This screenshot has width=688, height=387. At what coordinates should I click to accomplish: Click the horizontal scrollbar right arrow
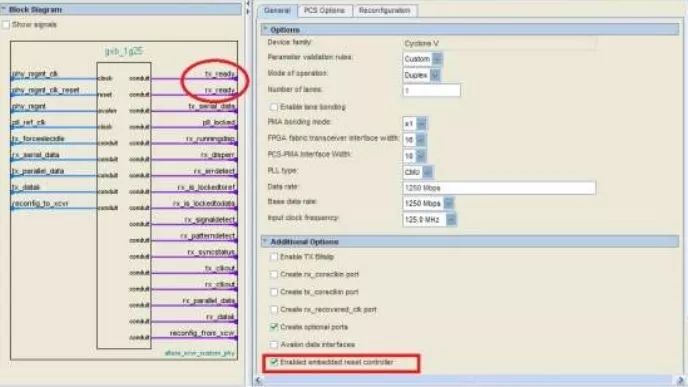(x=680, y=380)
